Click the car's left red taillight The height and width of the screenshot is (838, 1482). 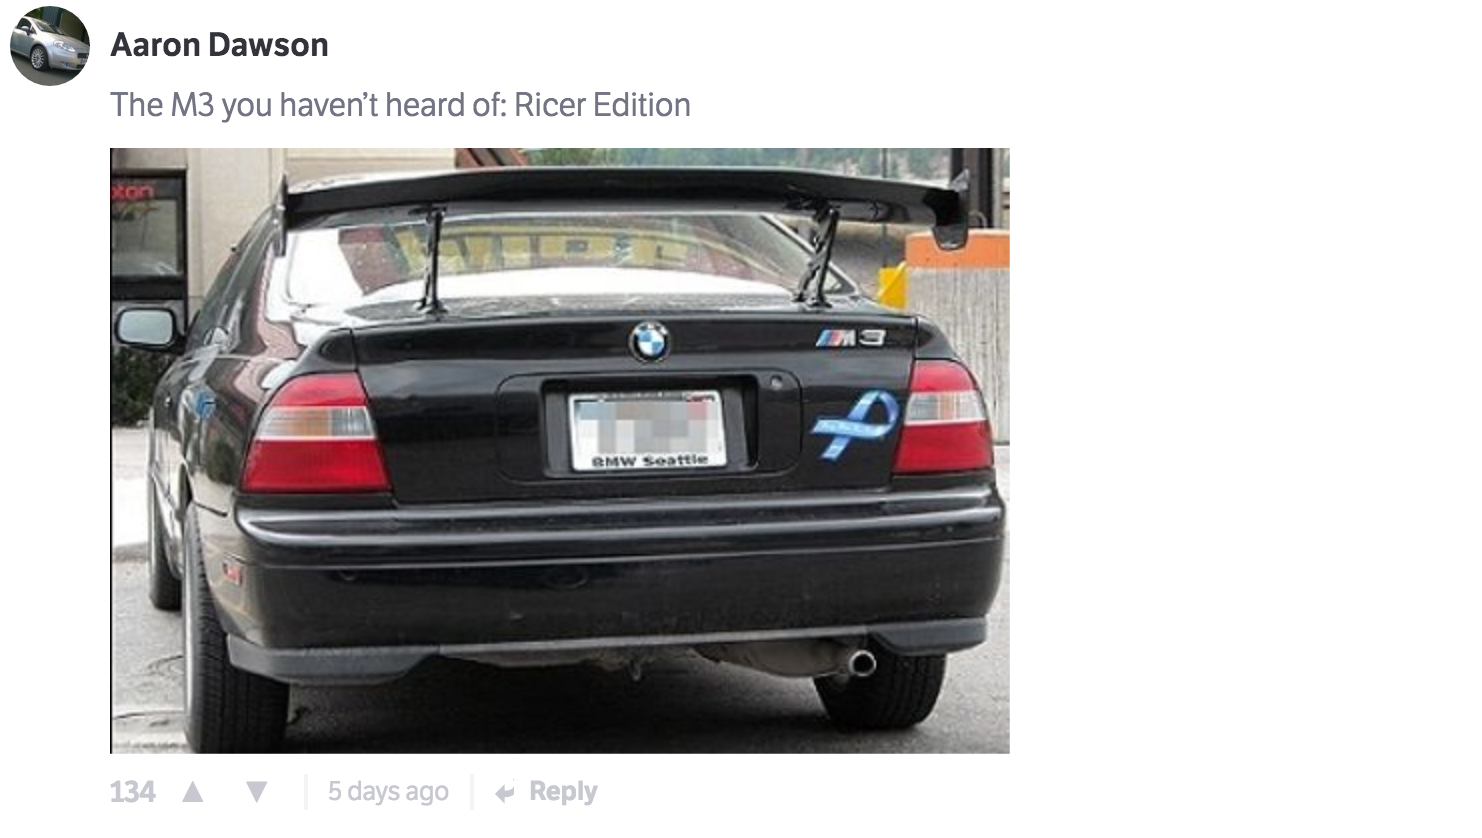[x=314, y=433]
